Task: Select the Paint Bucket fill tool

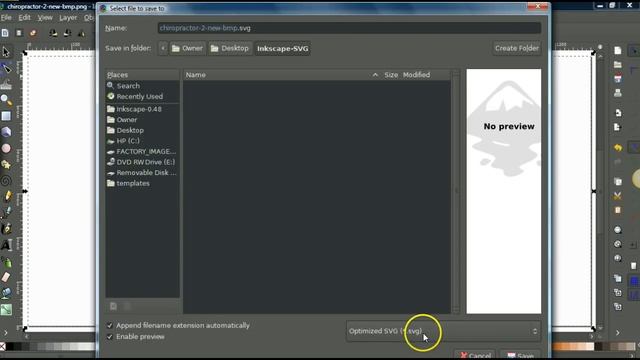Action: 6,293
